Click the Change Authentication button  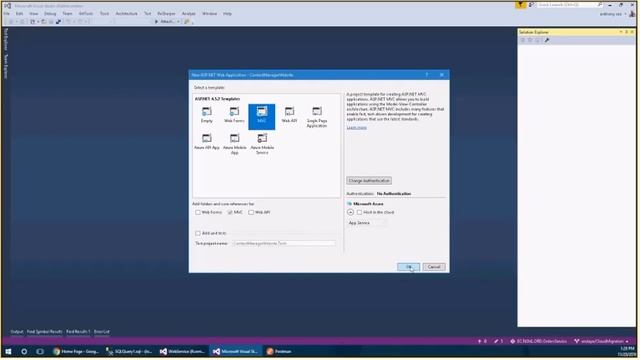[369, 180]
